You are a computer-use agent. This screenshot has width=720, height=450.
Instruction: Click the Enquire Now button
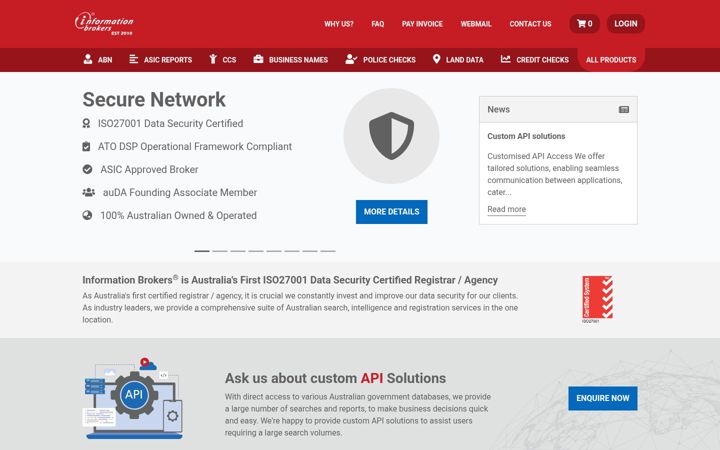tap(603, 398)
